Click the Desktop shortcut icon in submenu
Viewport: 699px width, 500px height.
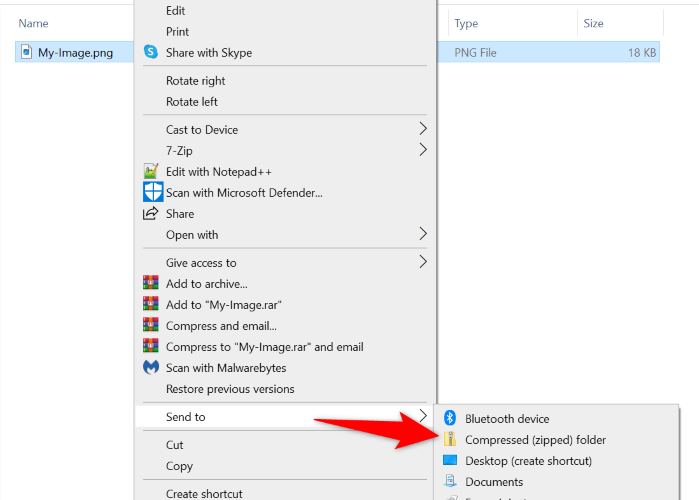coord(450,461)
